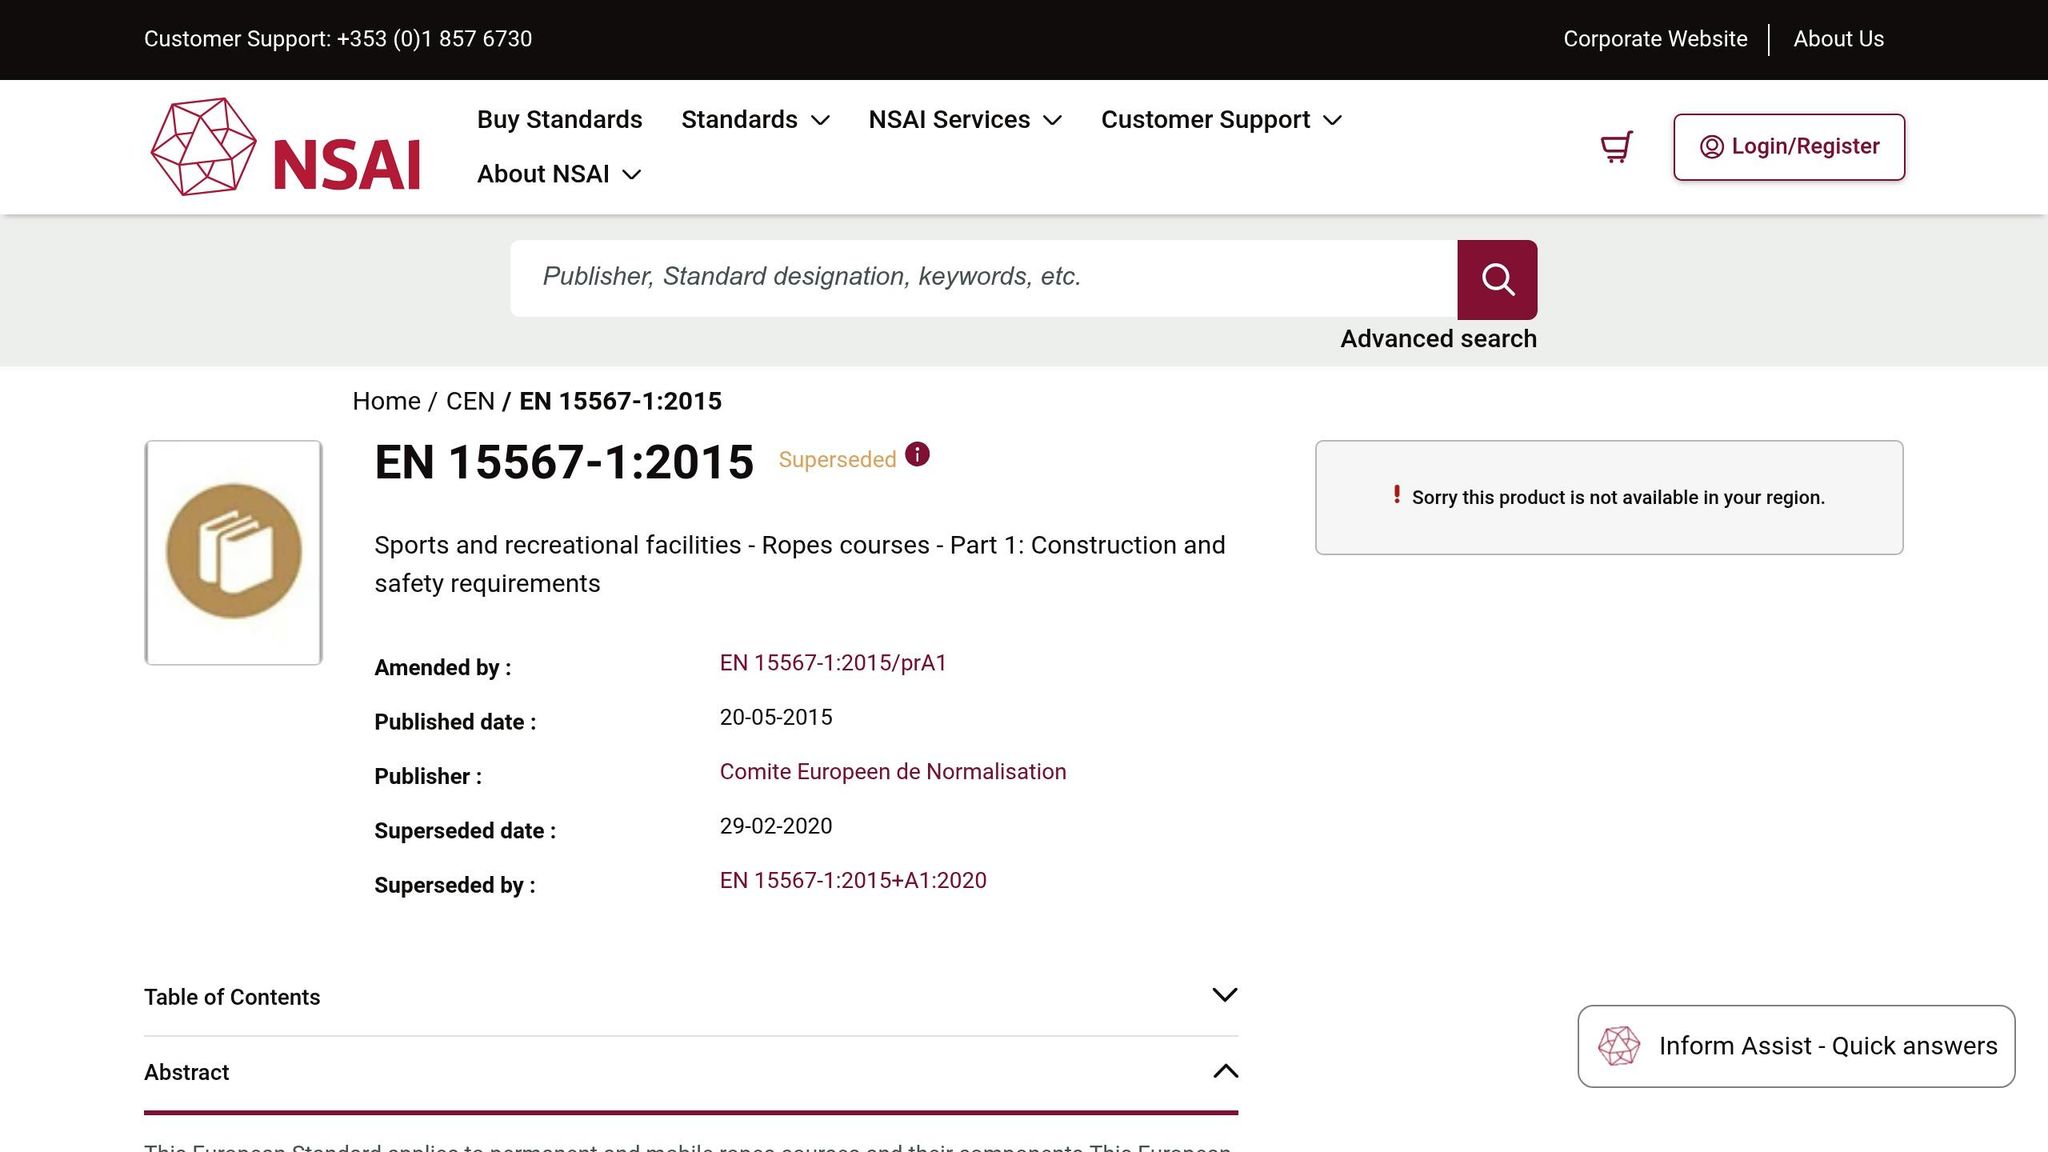This screenshot has height=1152, width=2048.
Task: Open the Buy Standards menu item
Action: pyautogui.click(x=560, y=120)
